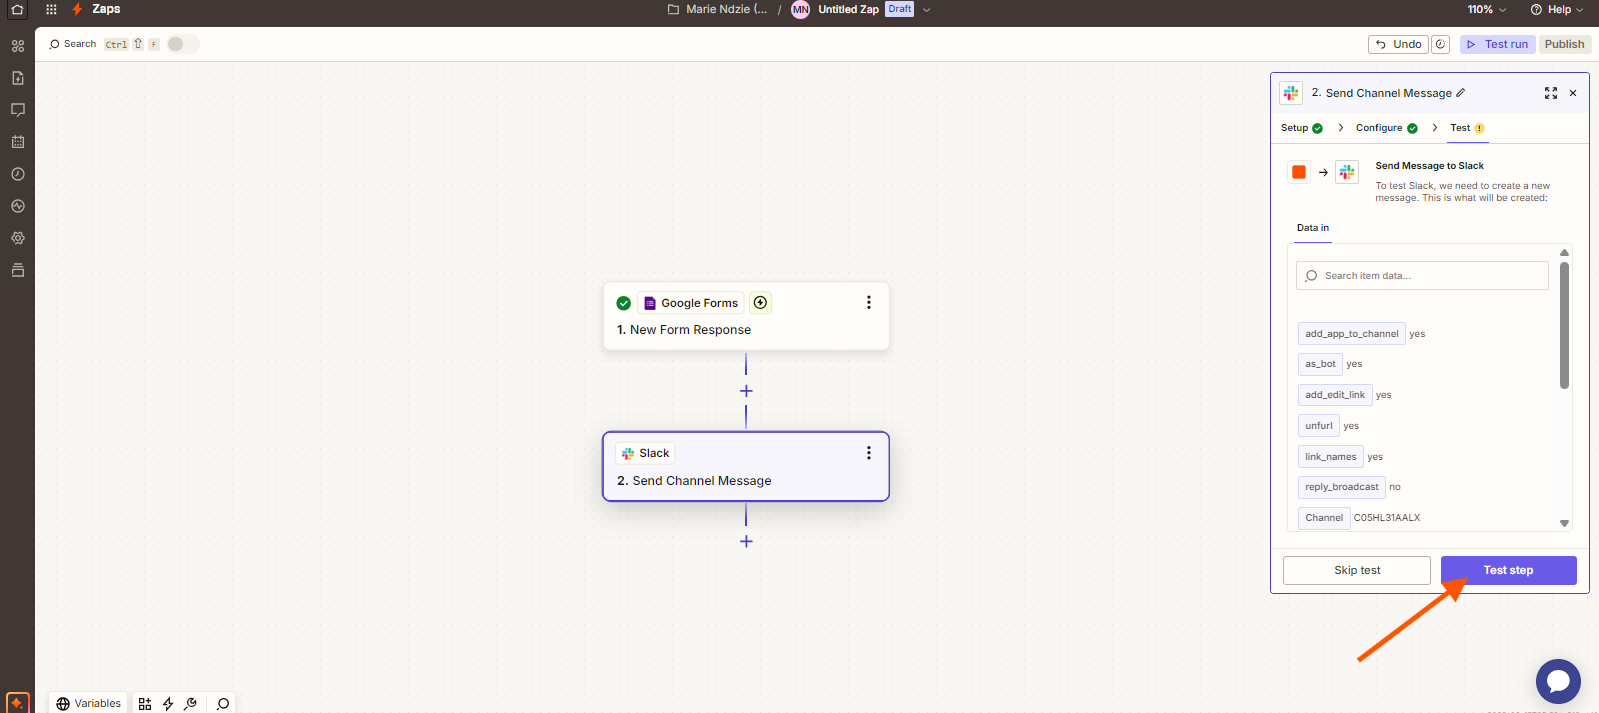The width and height of the screenshot is (1599, 713).
Task: Click the tools wrench icon in bottom toolbar
Action: (190, 704)
